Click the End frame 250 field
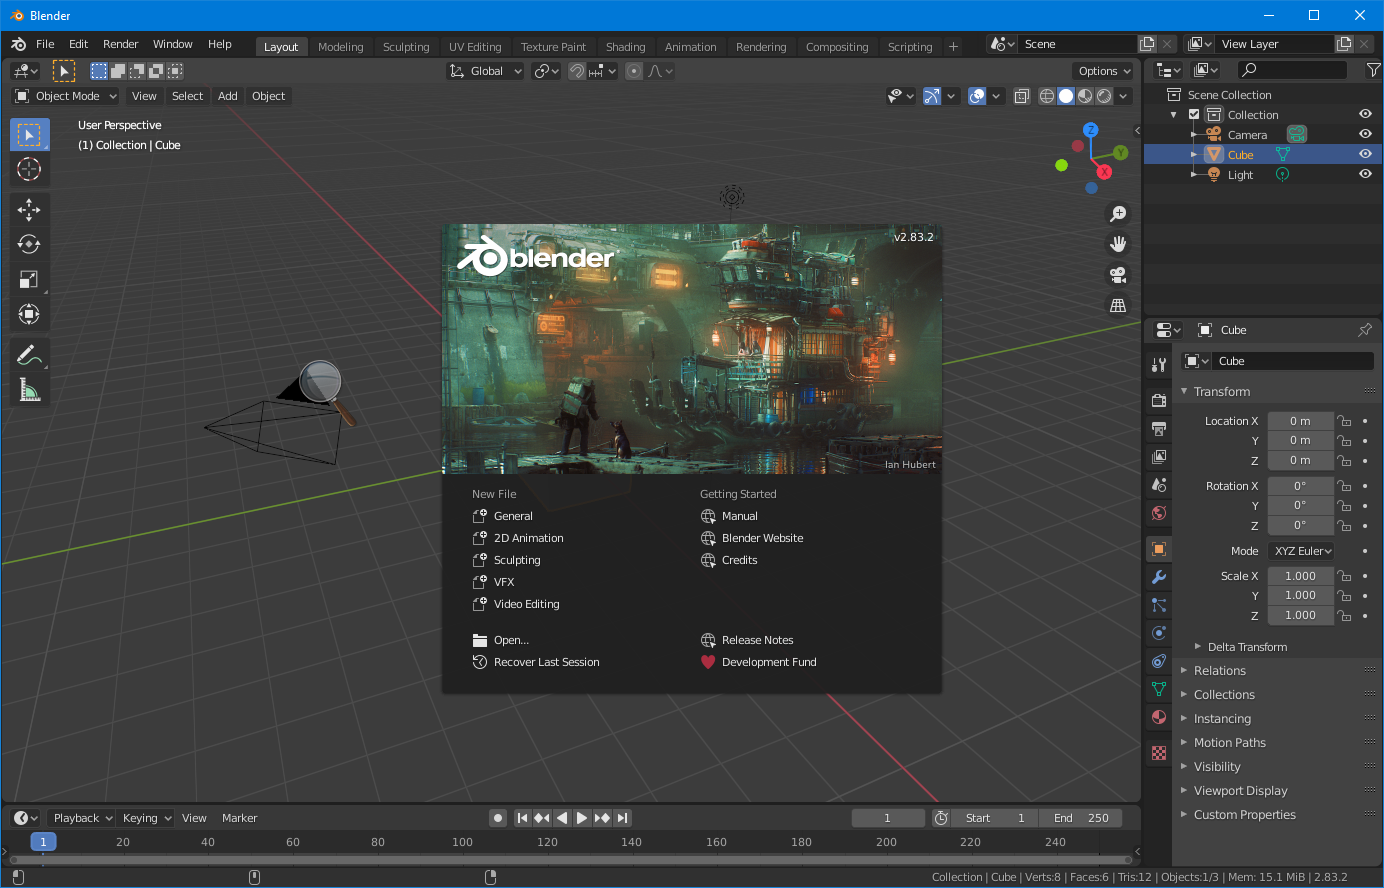 pyautogui.click(x=1080, y=818)
